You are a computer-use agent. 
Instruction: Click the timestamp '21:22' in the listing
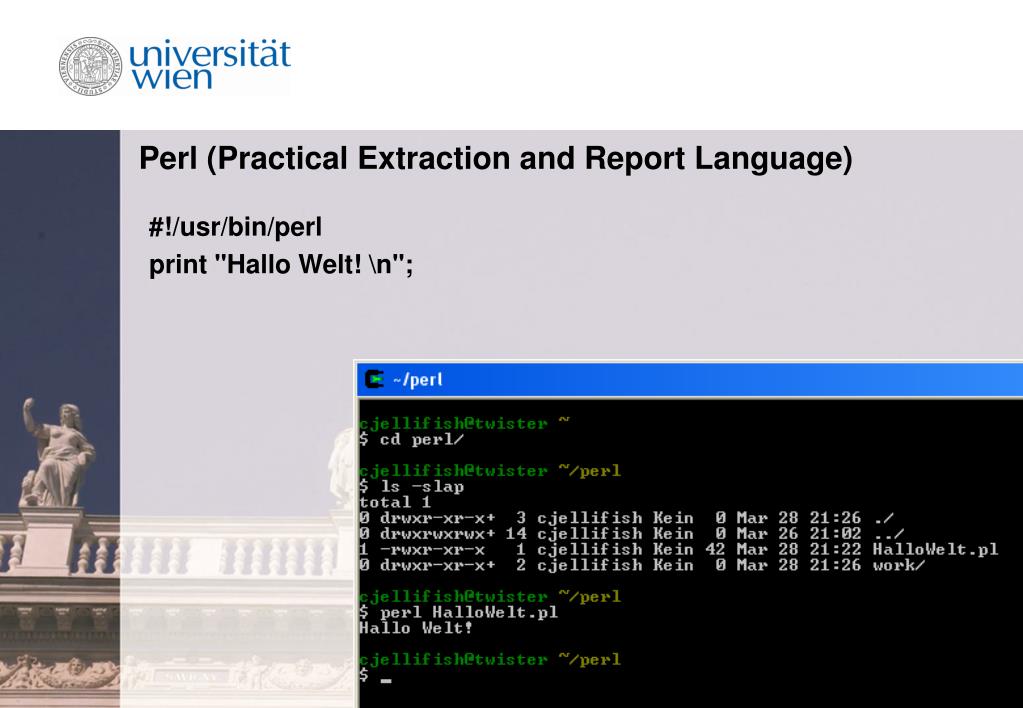coord(836,549)
